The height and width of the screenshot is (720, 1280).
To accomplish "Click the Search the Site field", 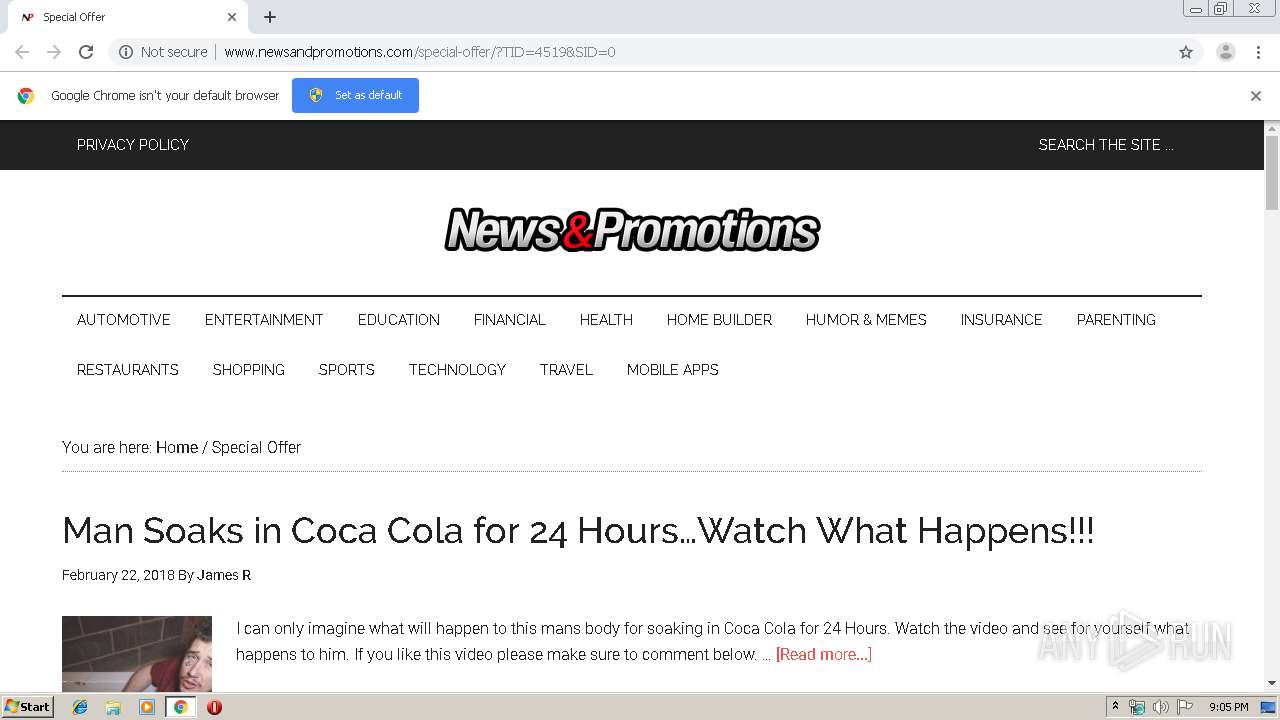I will pyautogui.click(x=1106, y=145).
